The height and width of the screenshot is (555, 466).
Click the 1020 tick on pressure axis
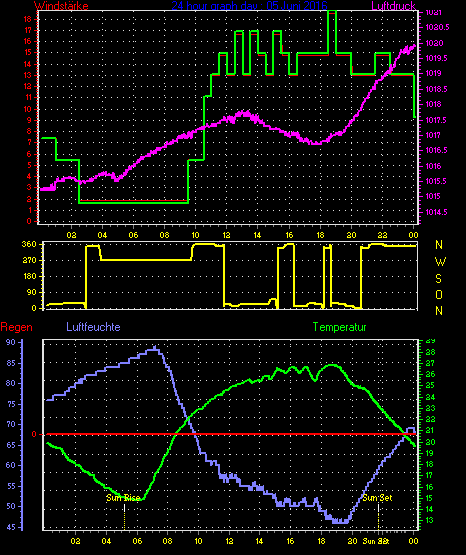tap(434, 43)
